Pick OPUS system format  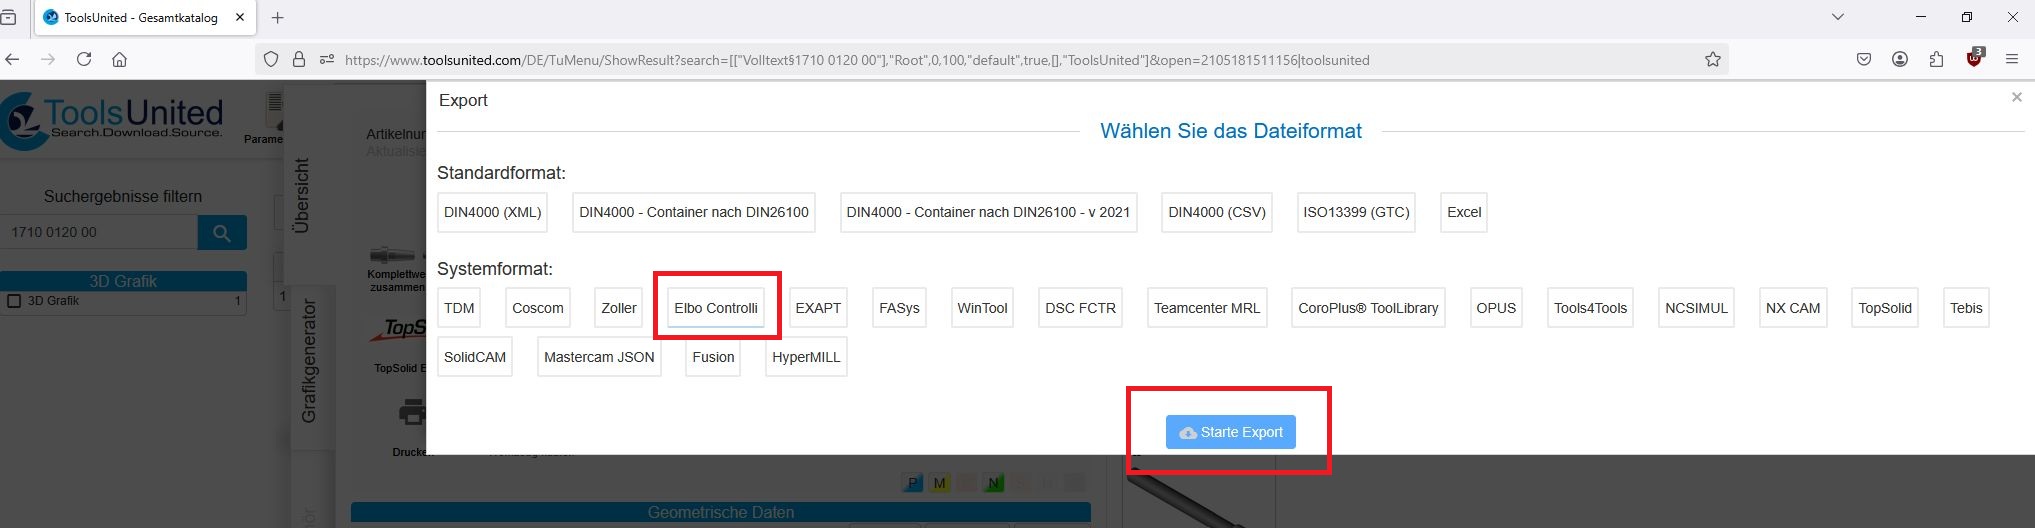(x=1496, y=308)
